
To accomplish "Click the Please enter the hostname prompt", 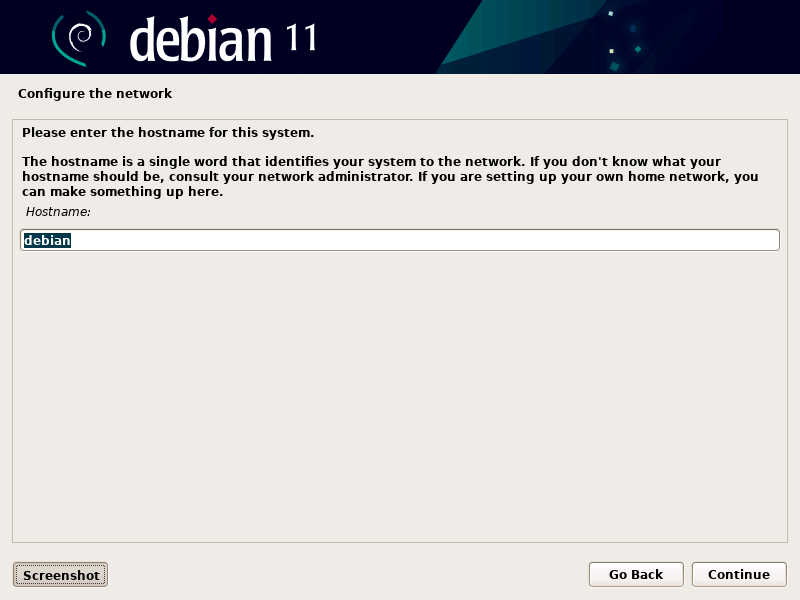I will pos(168,133).
